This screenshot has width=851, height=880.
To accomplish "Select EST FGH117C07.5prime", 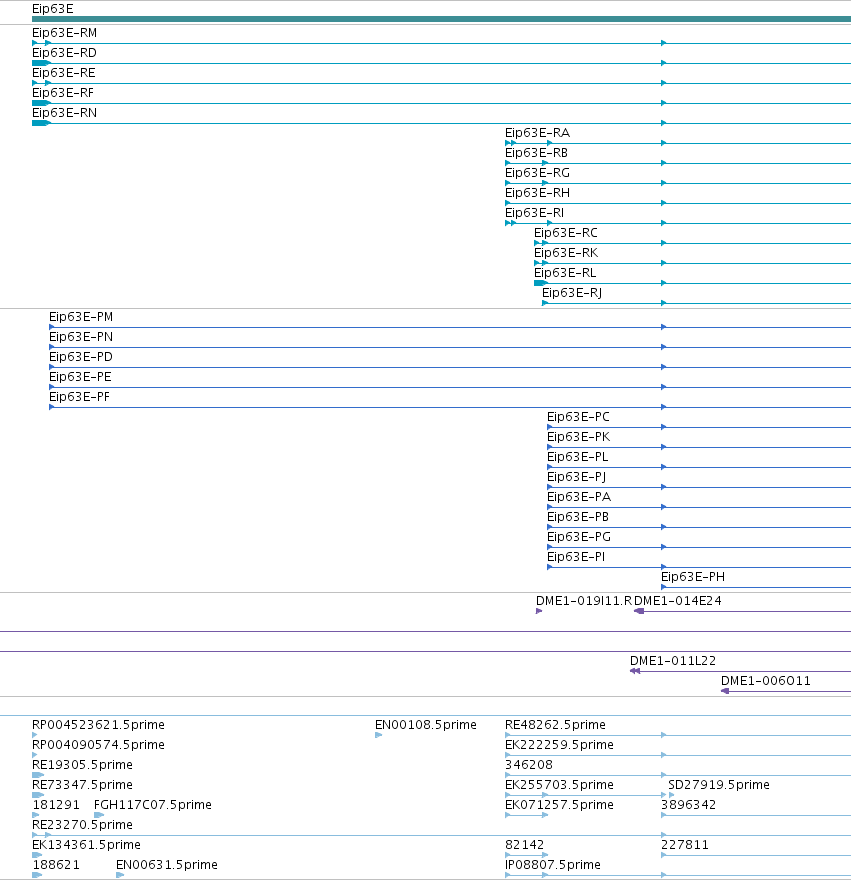I will pos(153,805).
